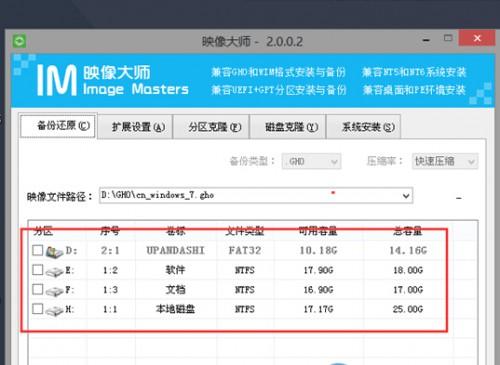Switch to the 系统安装 (S) tab
The width and height of the screenshot is (500, 365).
click(364, 127)
